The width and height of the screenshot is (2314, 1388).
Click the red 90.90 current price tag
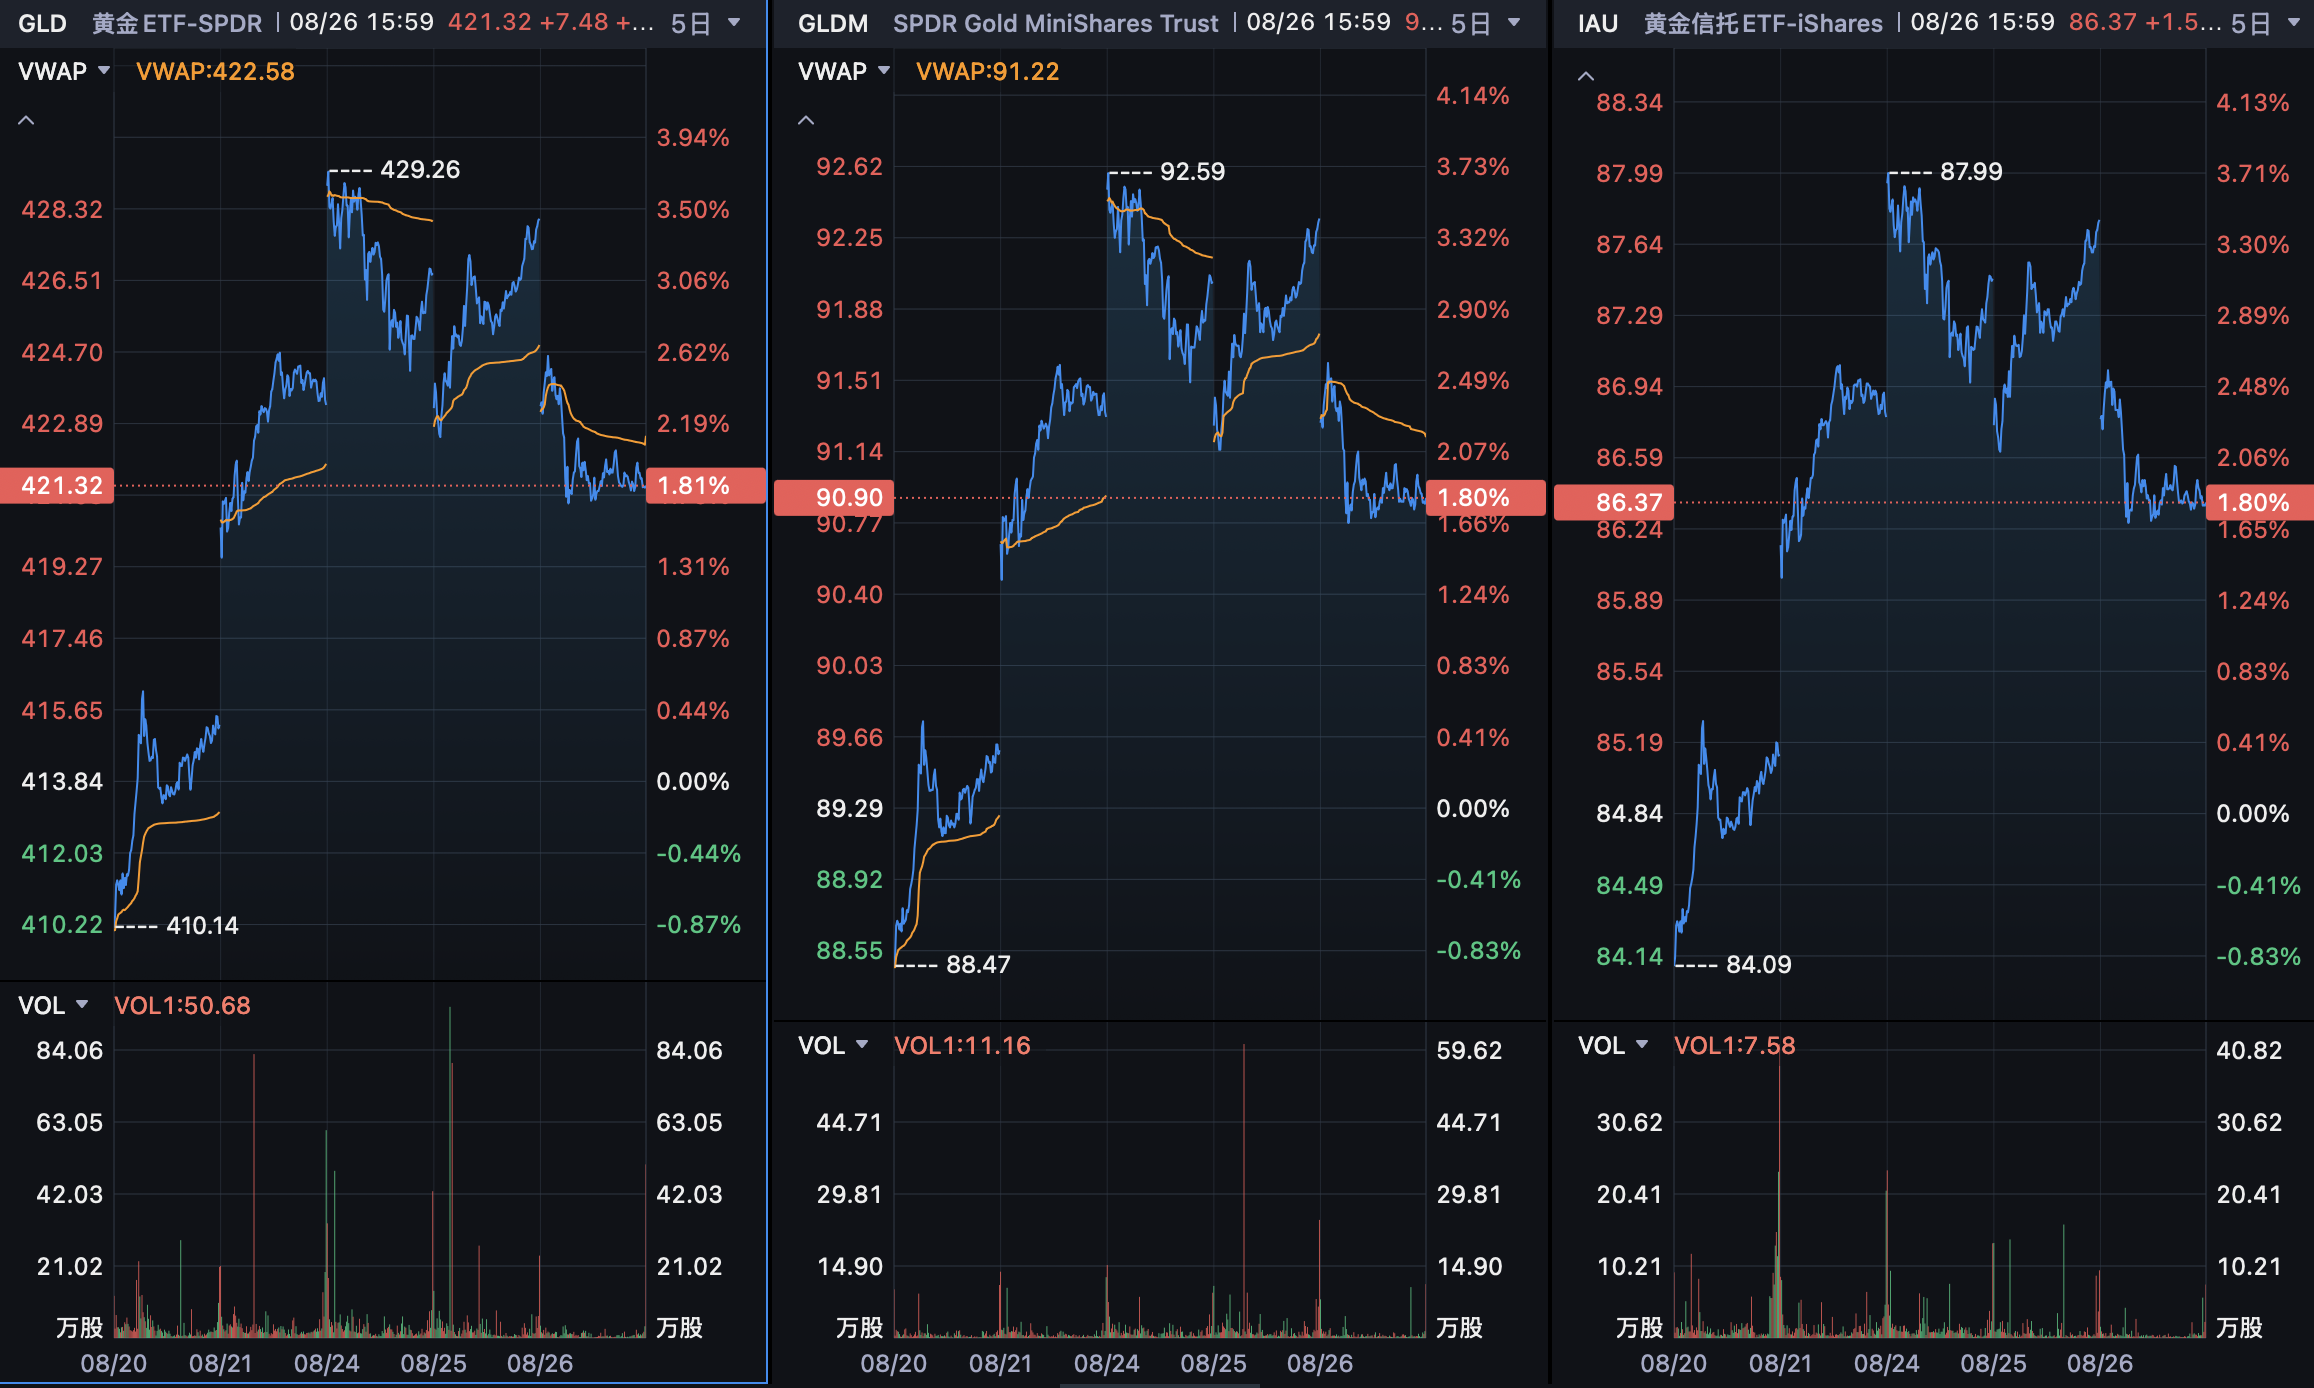[835, 497]
